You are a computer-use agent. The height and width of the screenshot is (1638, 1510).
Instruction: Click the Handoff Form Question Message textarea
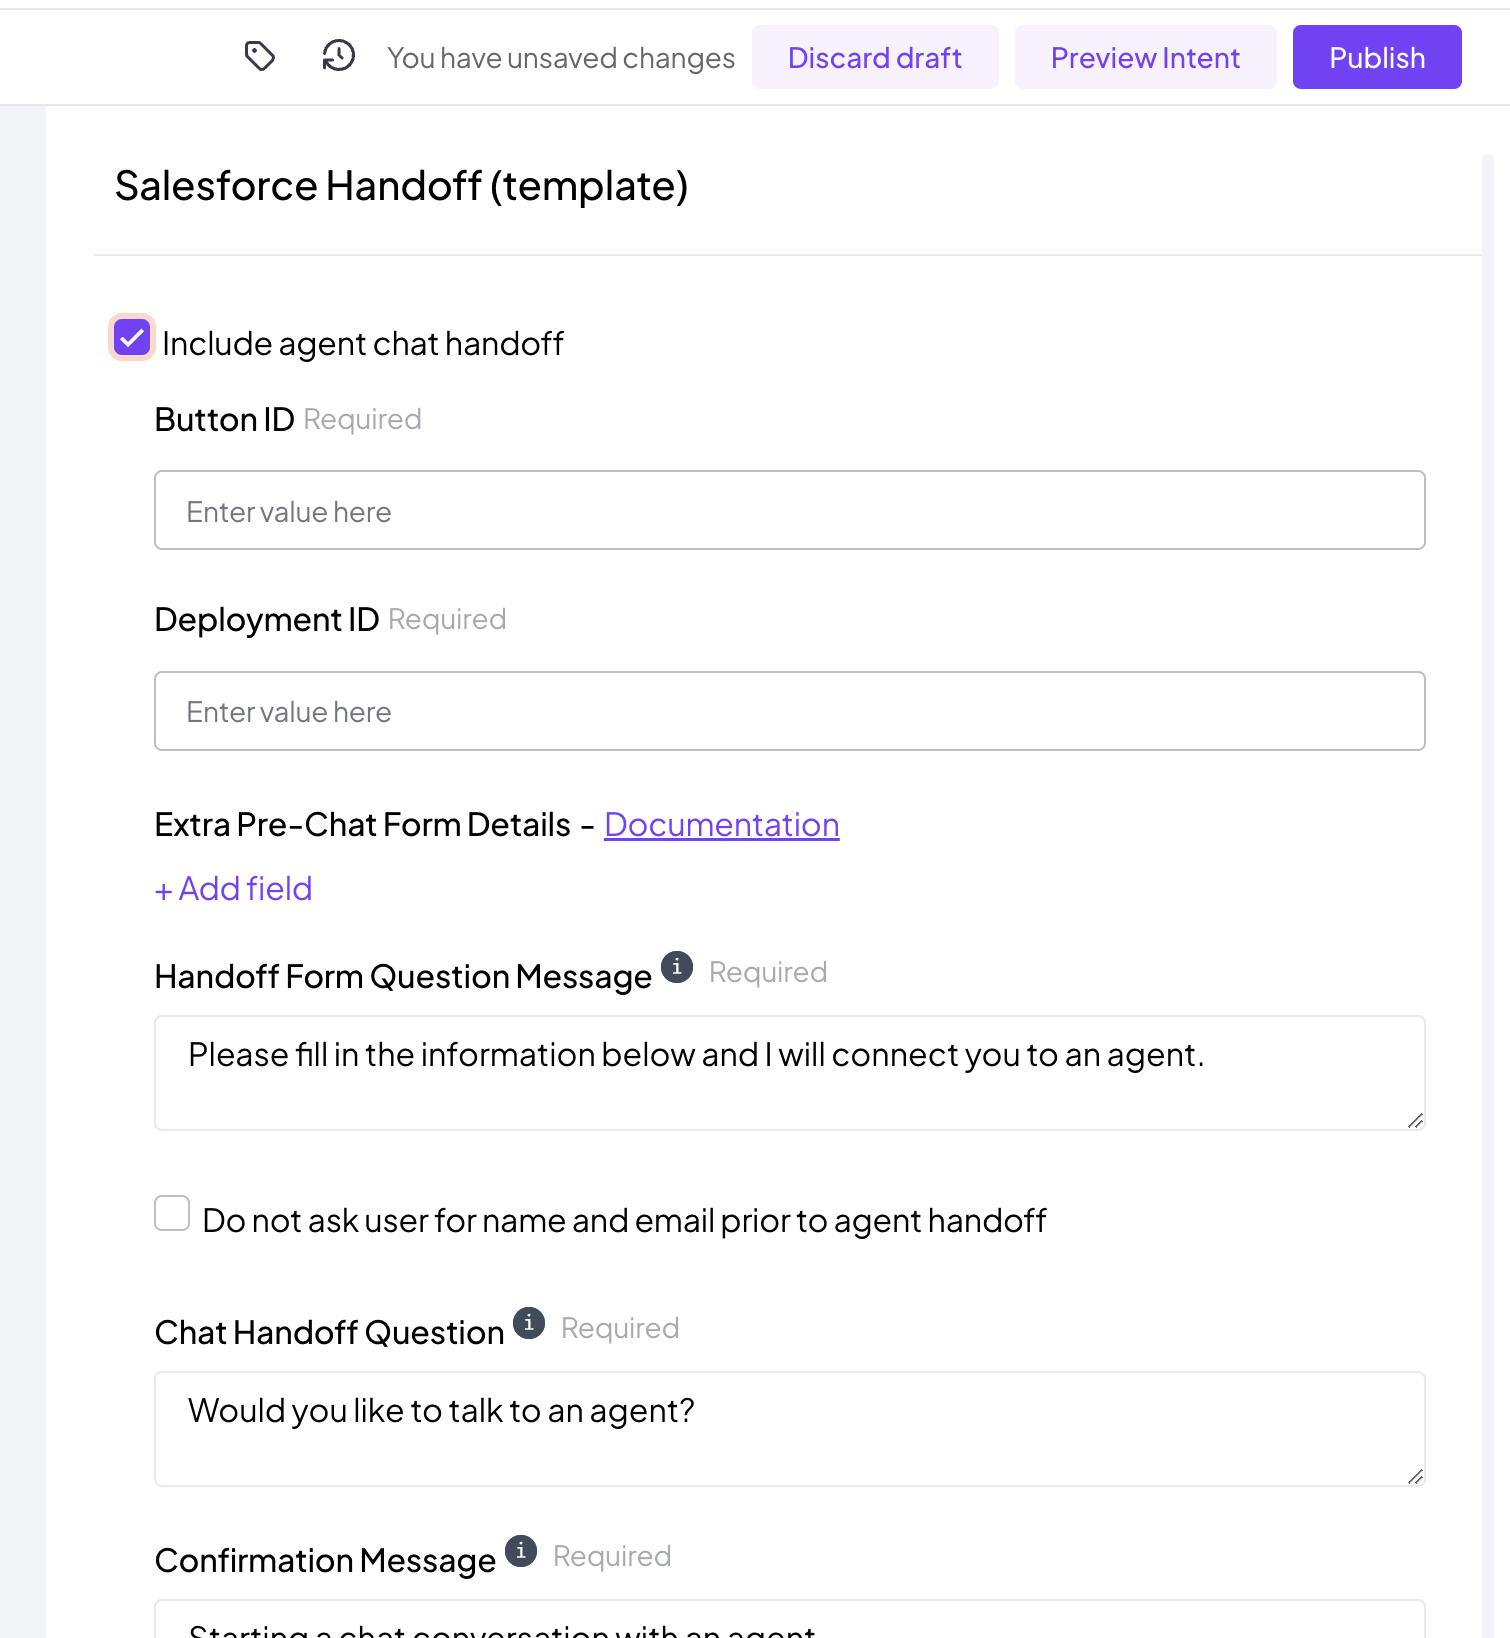pos(790,1073)
